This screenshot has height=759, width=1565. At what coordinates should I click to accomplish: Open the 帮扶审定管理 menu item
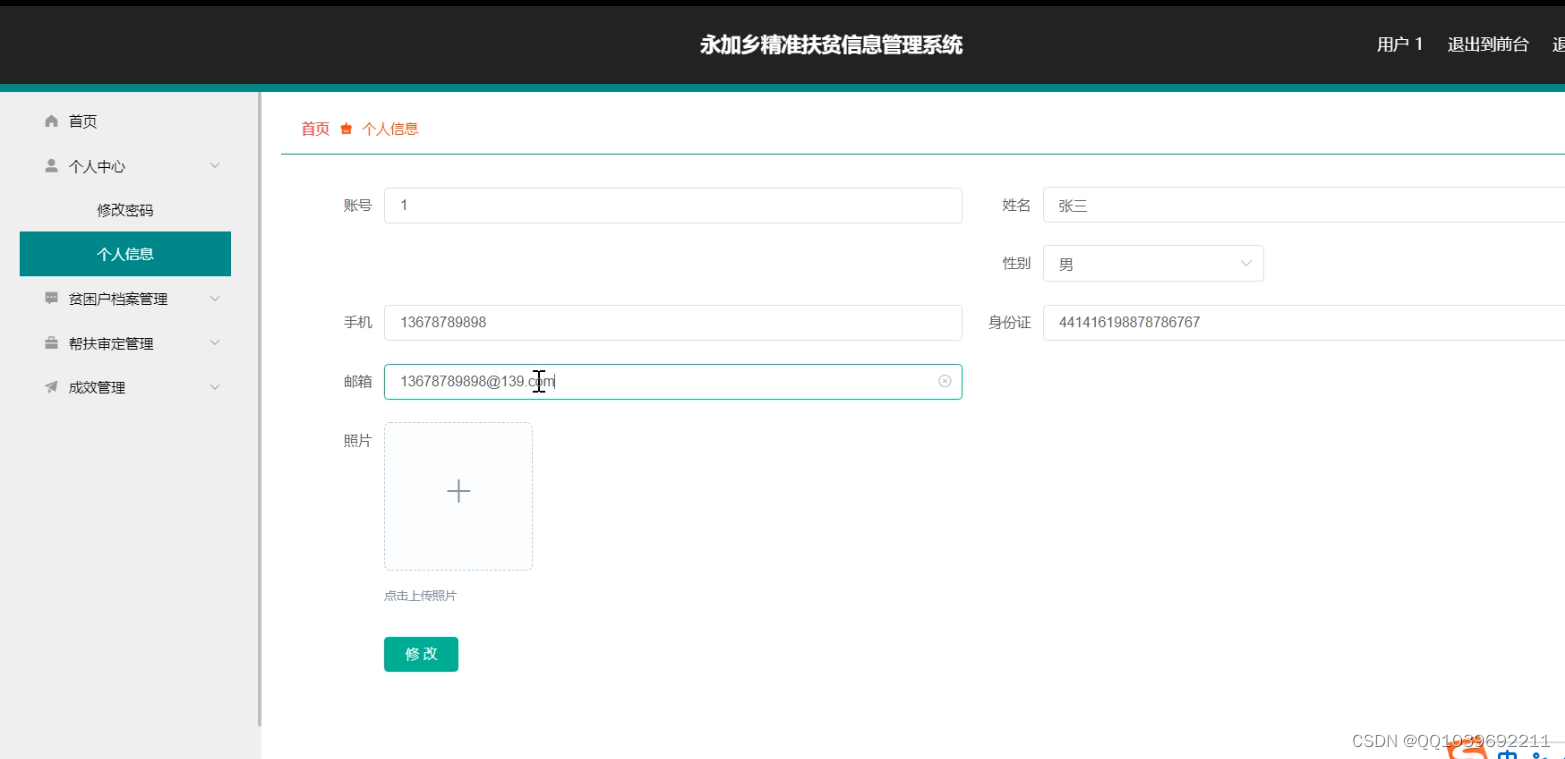pyautogui.click(x=125, y=343)
